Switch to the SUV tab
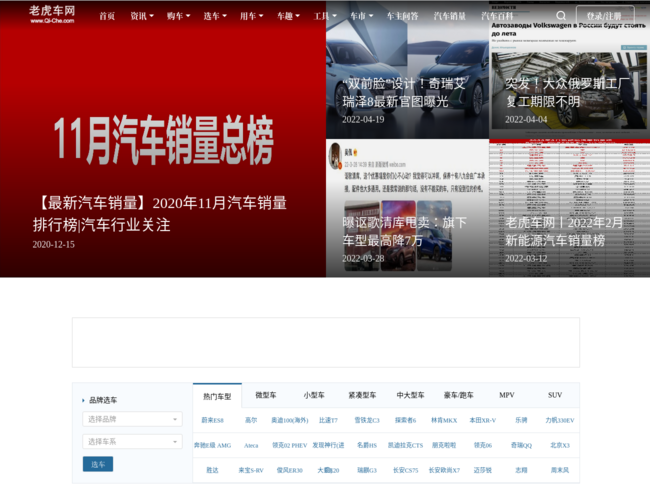Screen dimensions: 650x500 555,395
